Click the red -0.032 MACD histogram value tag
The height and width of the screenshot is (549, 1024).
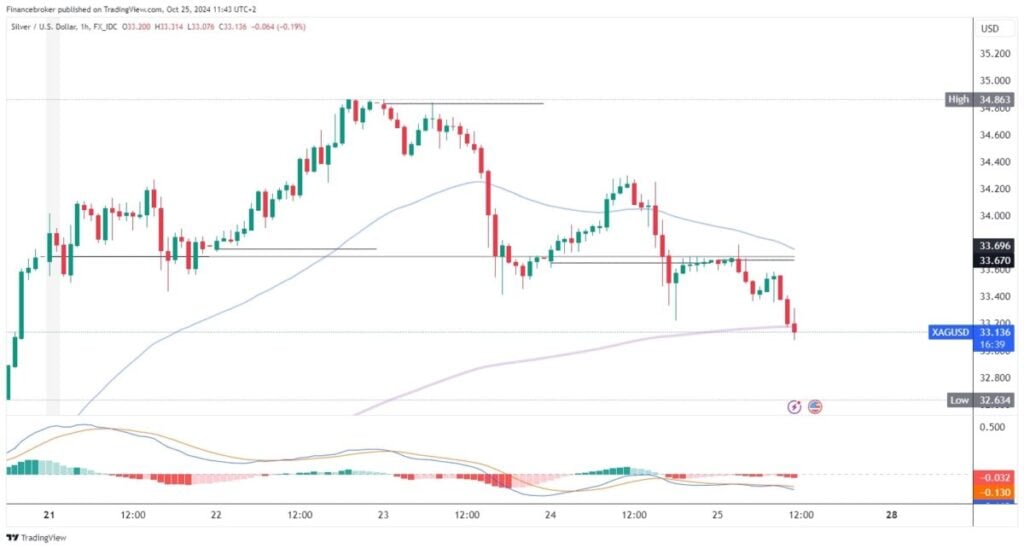(994, 478)
